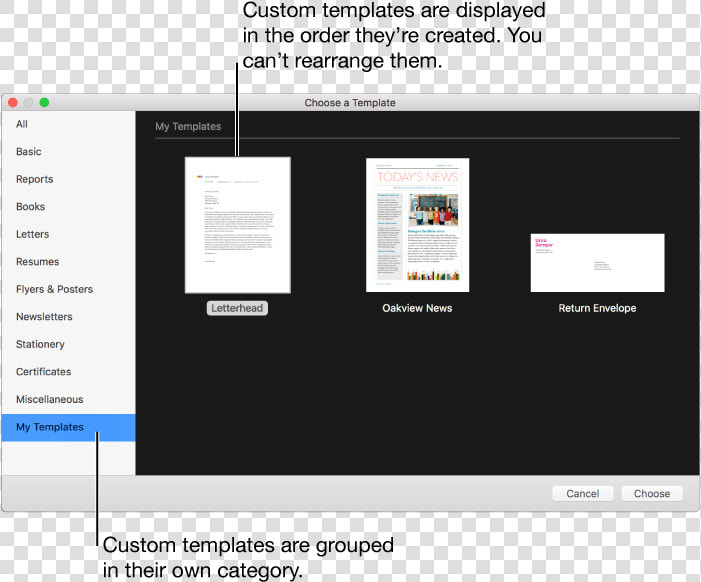Click the Oakview News name label
This screenshot has width=701, height=582.
[417, 308]
